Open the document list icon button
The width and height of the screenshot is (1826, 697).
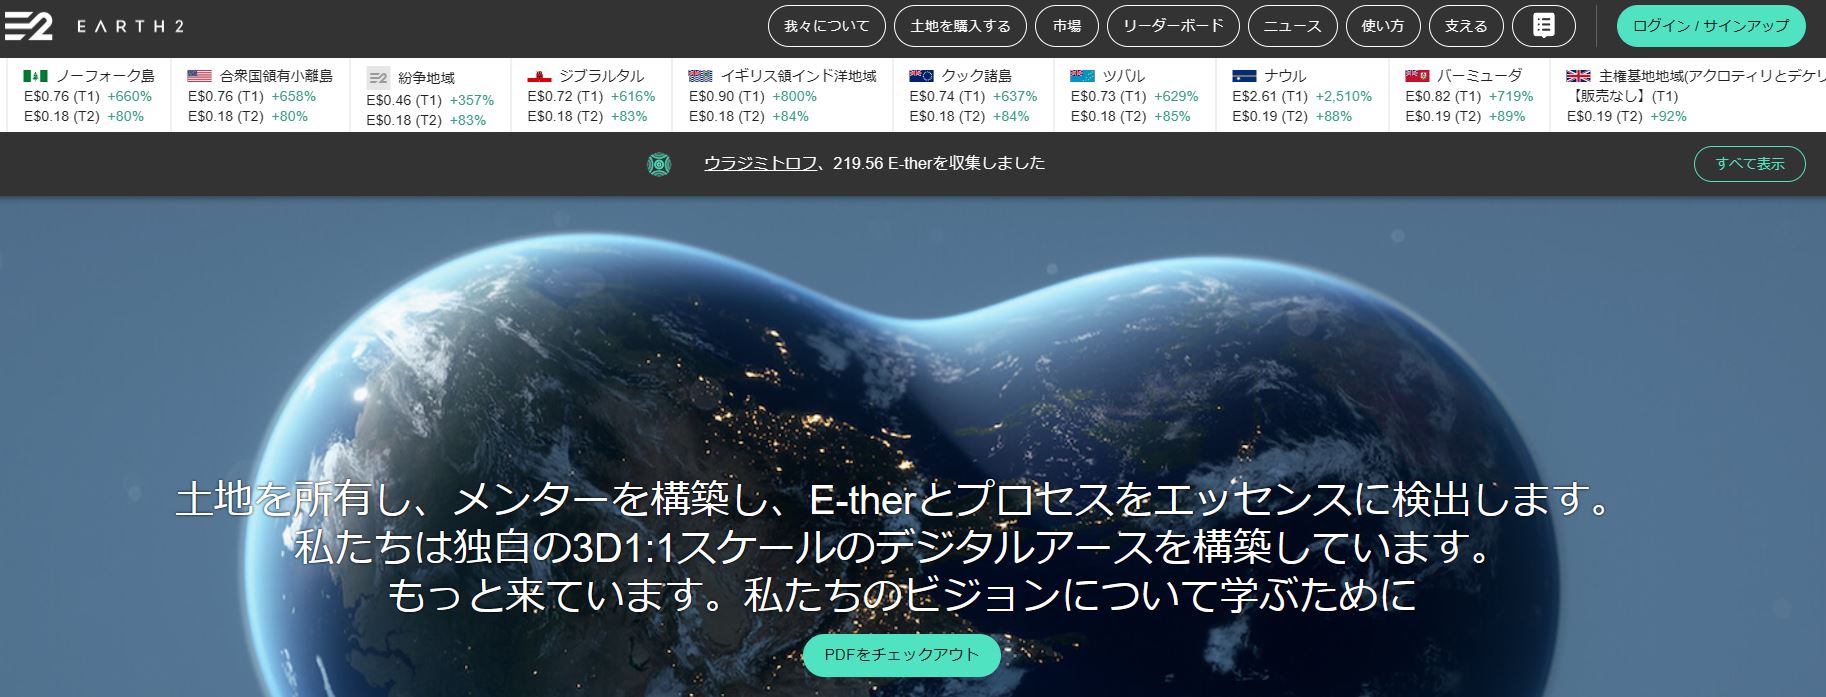[x=1543, y=26]
